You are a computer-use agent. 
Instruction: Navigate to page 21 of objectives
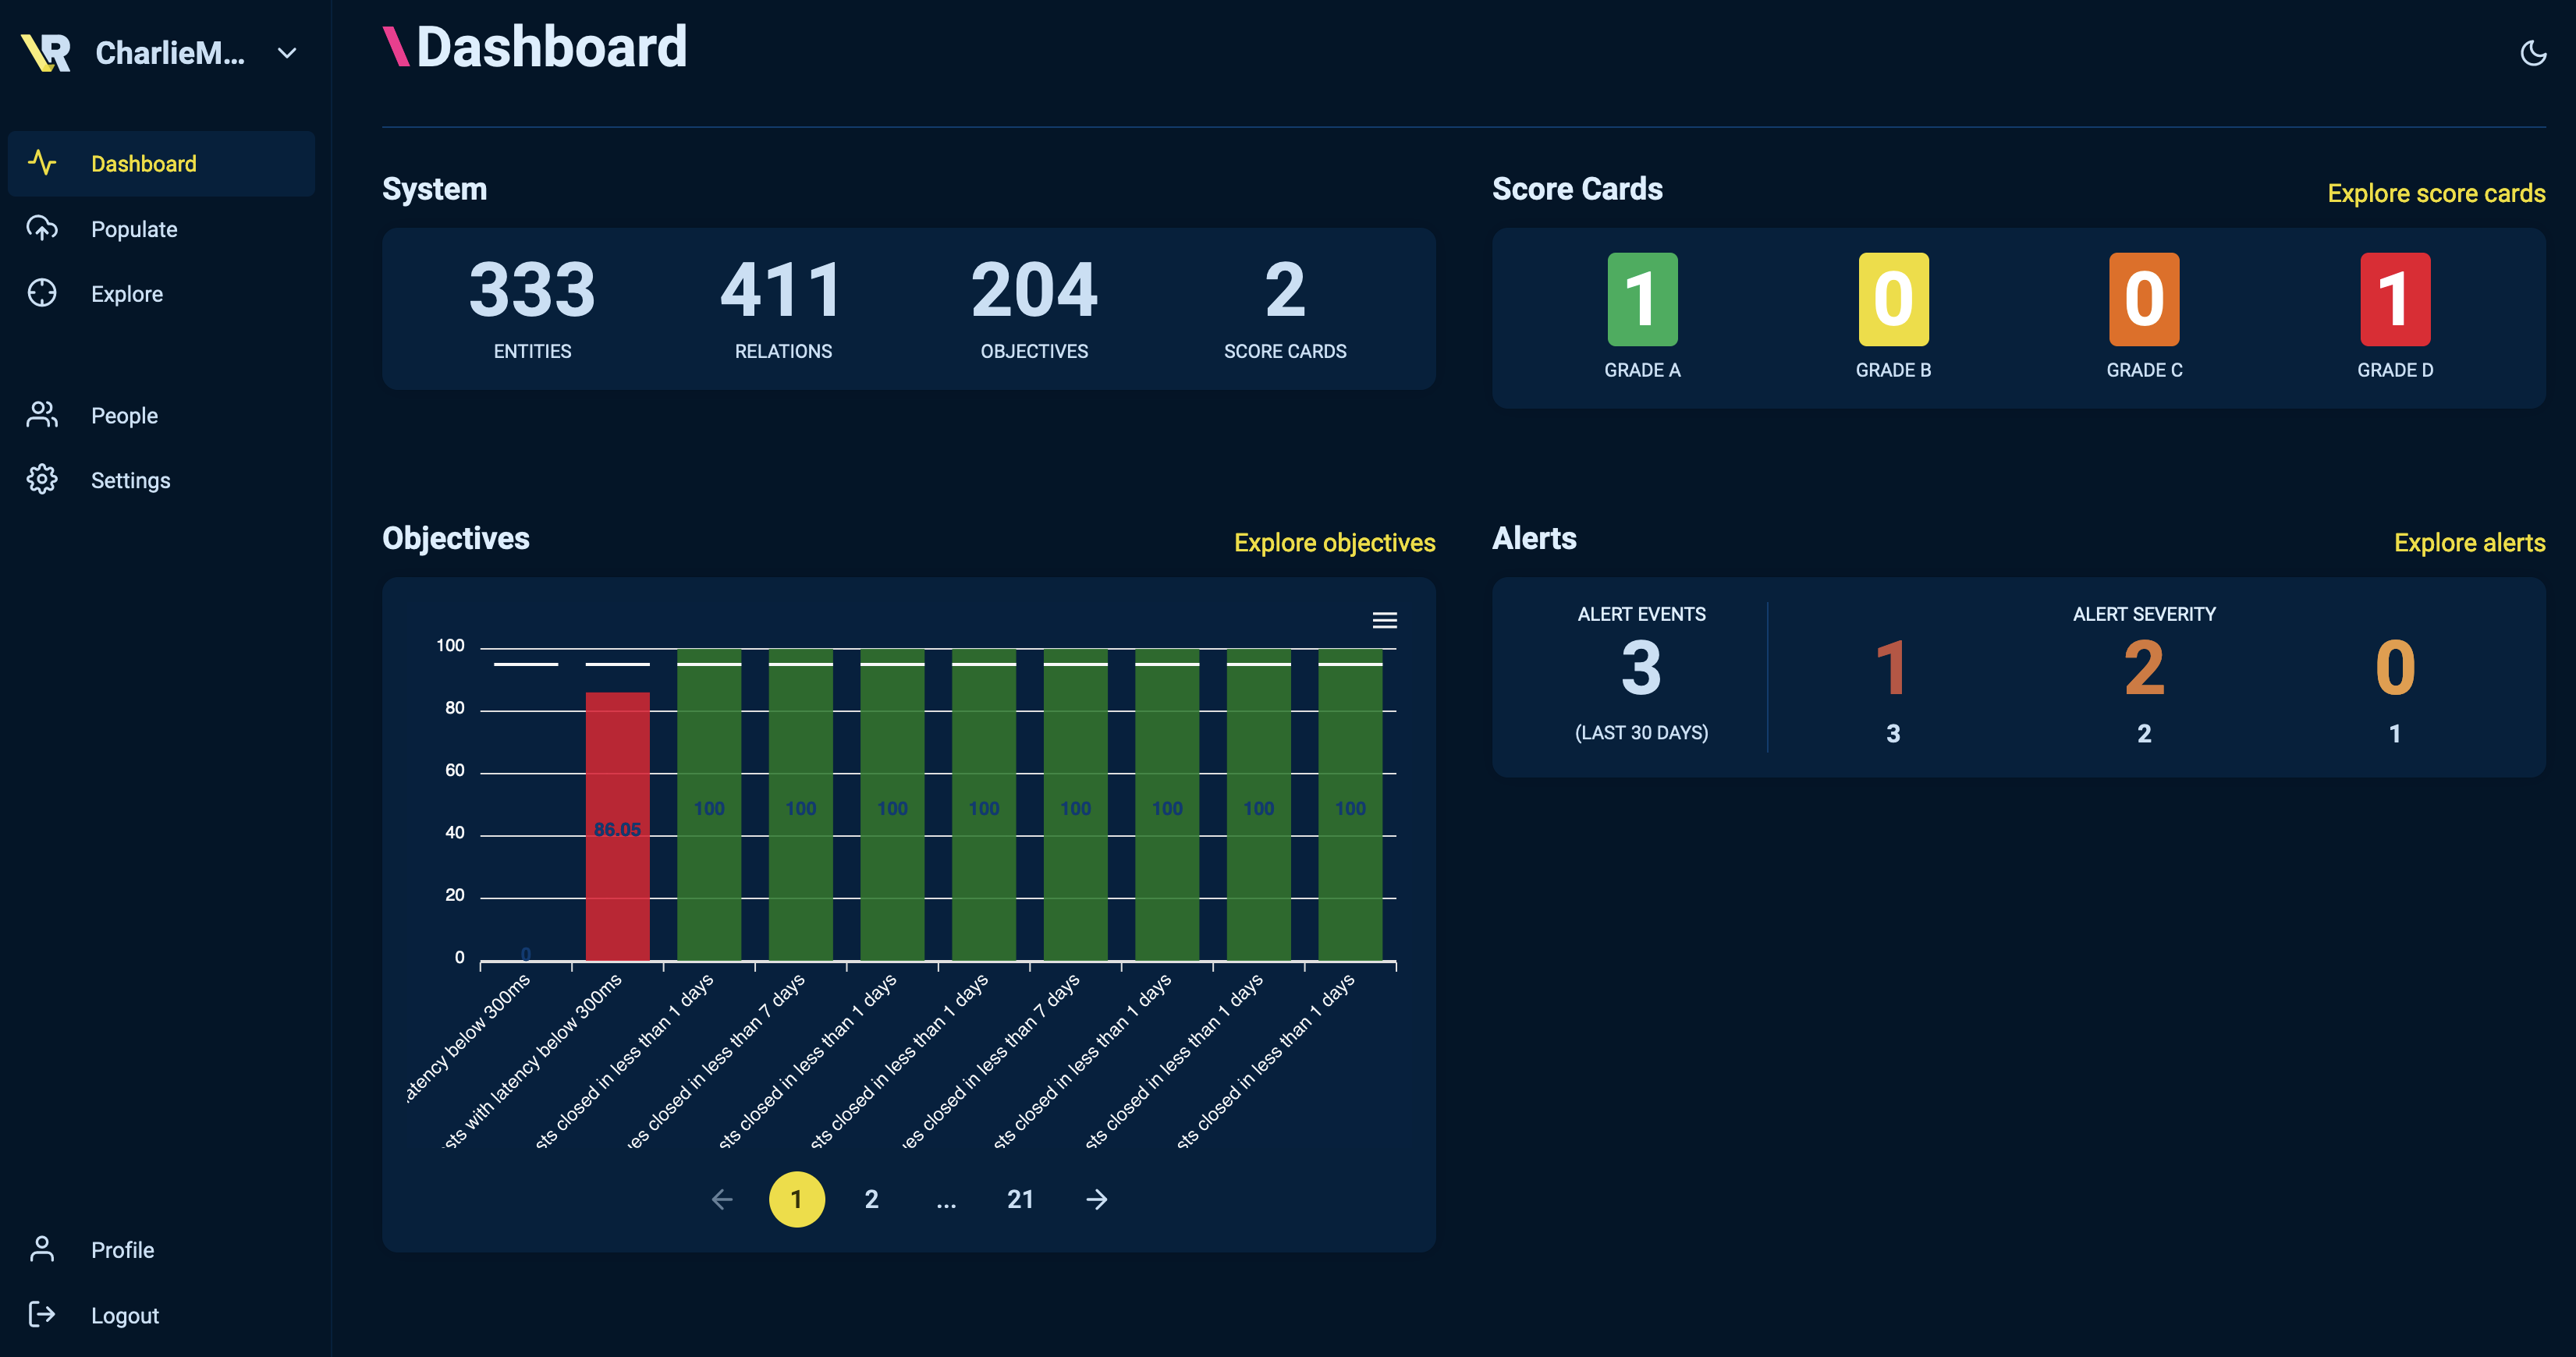coord(1020,1200)
